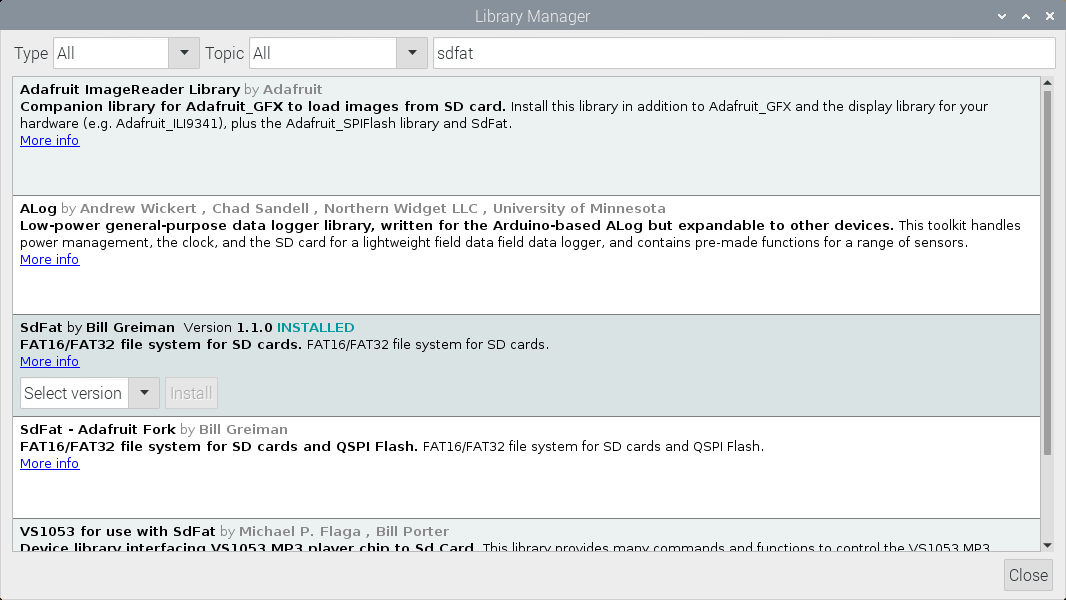Click the scrollbar up arrow
This screenshot has height=600, width=1066.
pos(1047,83)
